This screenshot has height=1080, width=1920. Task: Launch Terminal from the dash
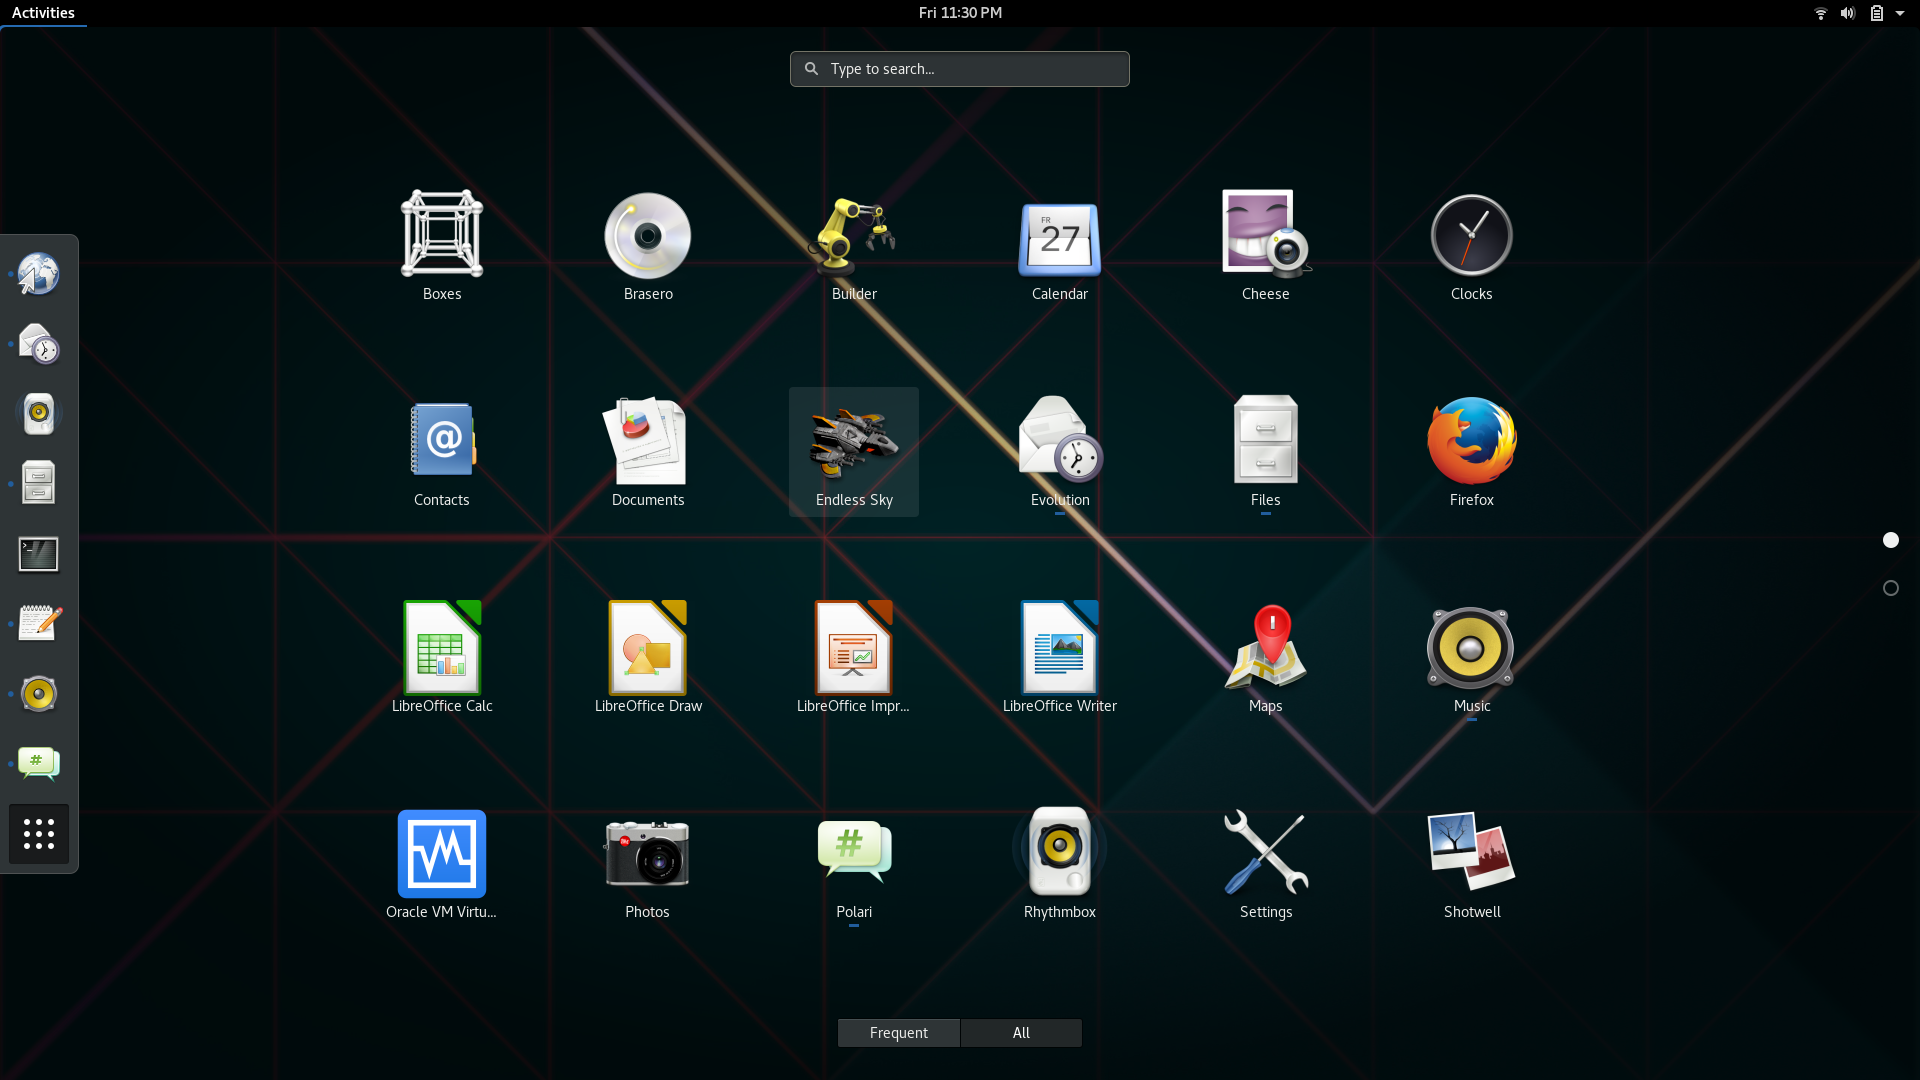(x=39, y=554)
